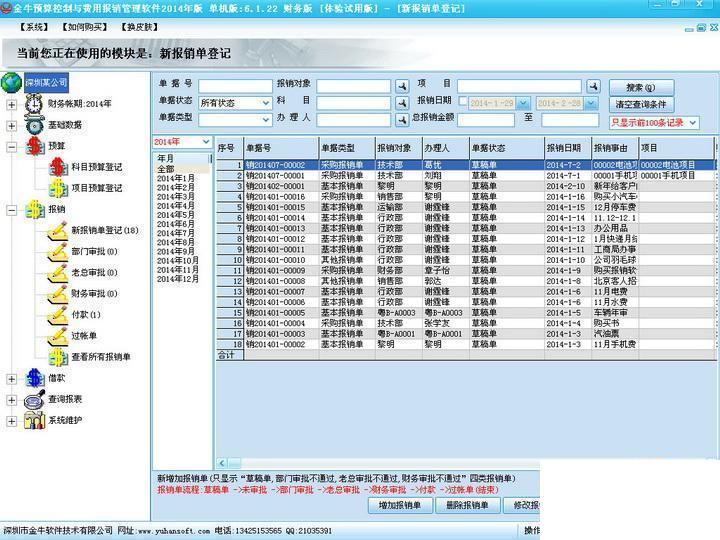Select 2014年7月 in the month list
720x540 pixels.
[176, 233]
